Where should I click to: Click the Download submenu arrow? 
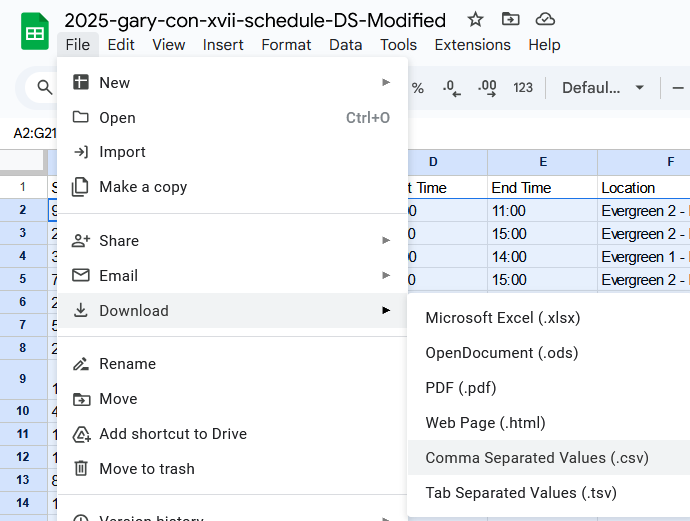click(x=386, y=310)
